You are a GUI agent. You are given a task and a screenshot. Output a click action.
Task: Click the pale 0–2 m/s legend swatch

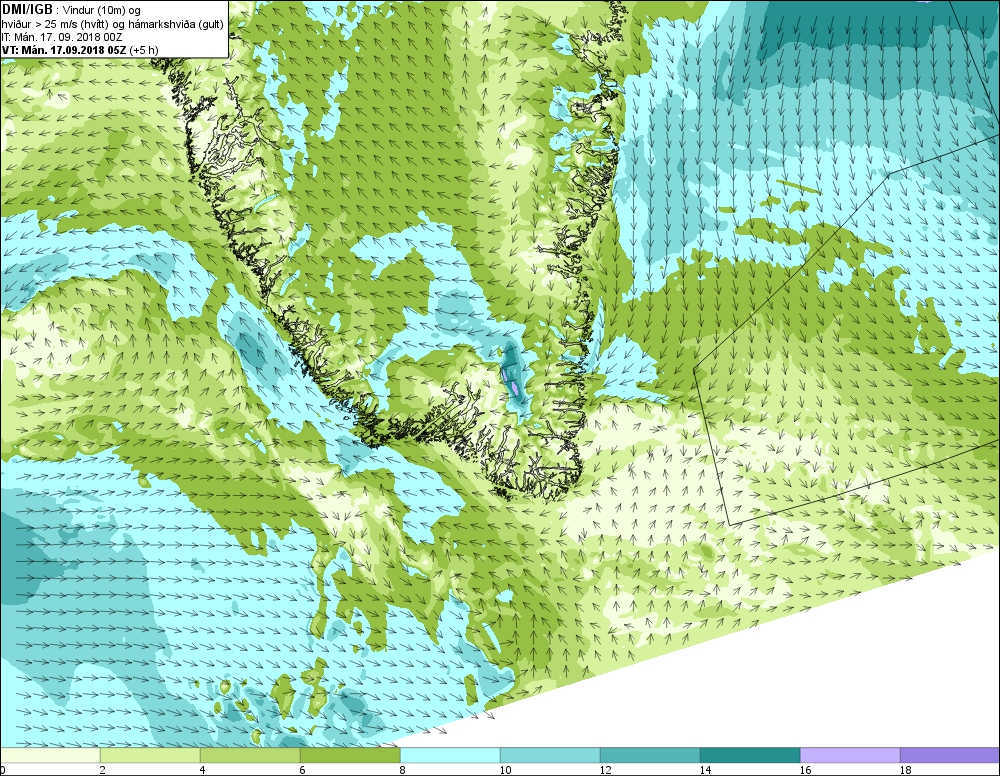pos(50,755)
